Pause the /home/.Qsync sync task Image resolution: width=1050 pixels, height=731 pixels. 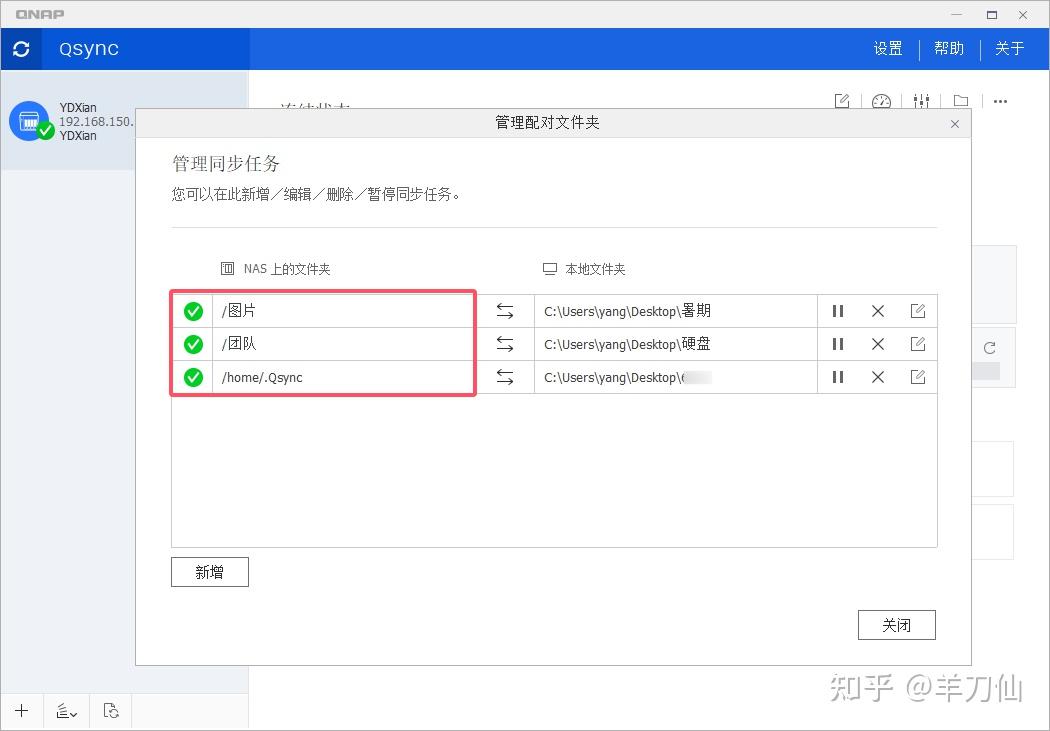838,377
